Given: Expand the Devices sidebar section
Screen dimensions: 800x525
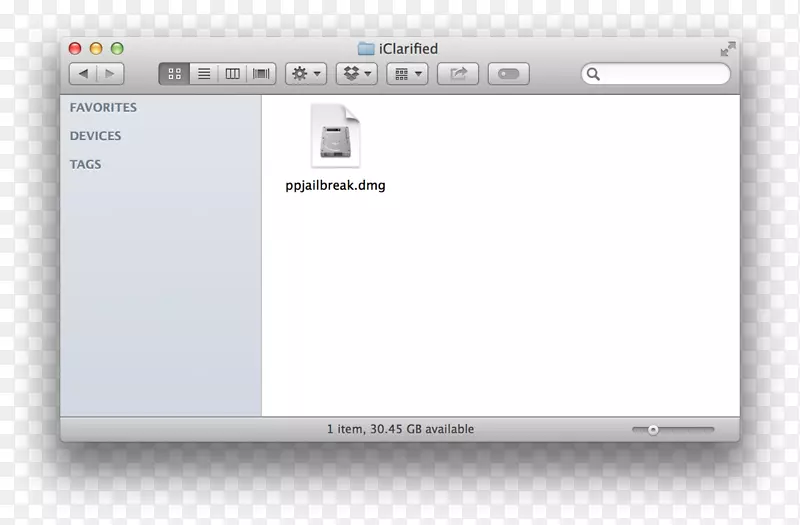Looking at the screenshot, I should tap(95, 136).
